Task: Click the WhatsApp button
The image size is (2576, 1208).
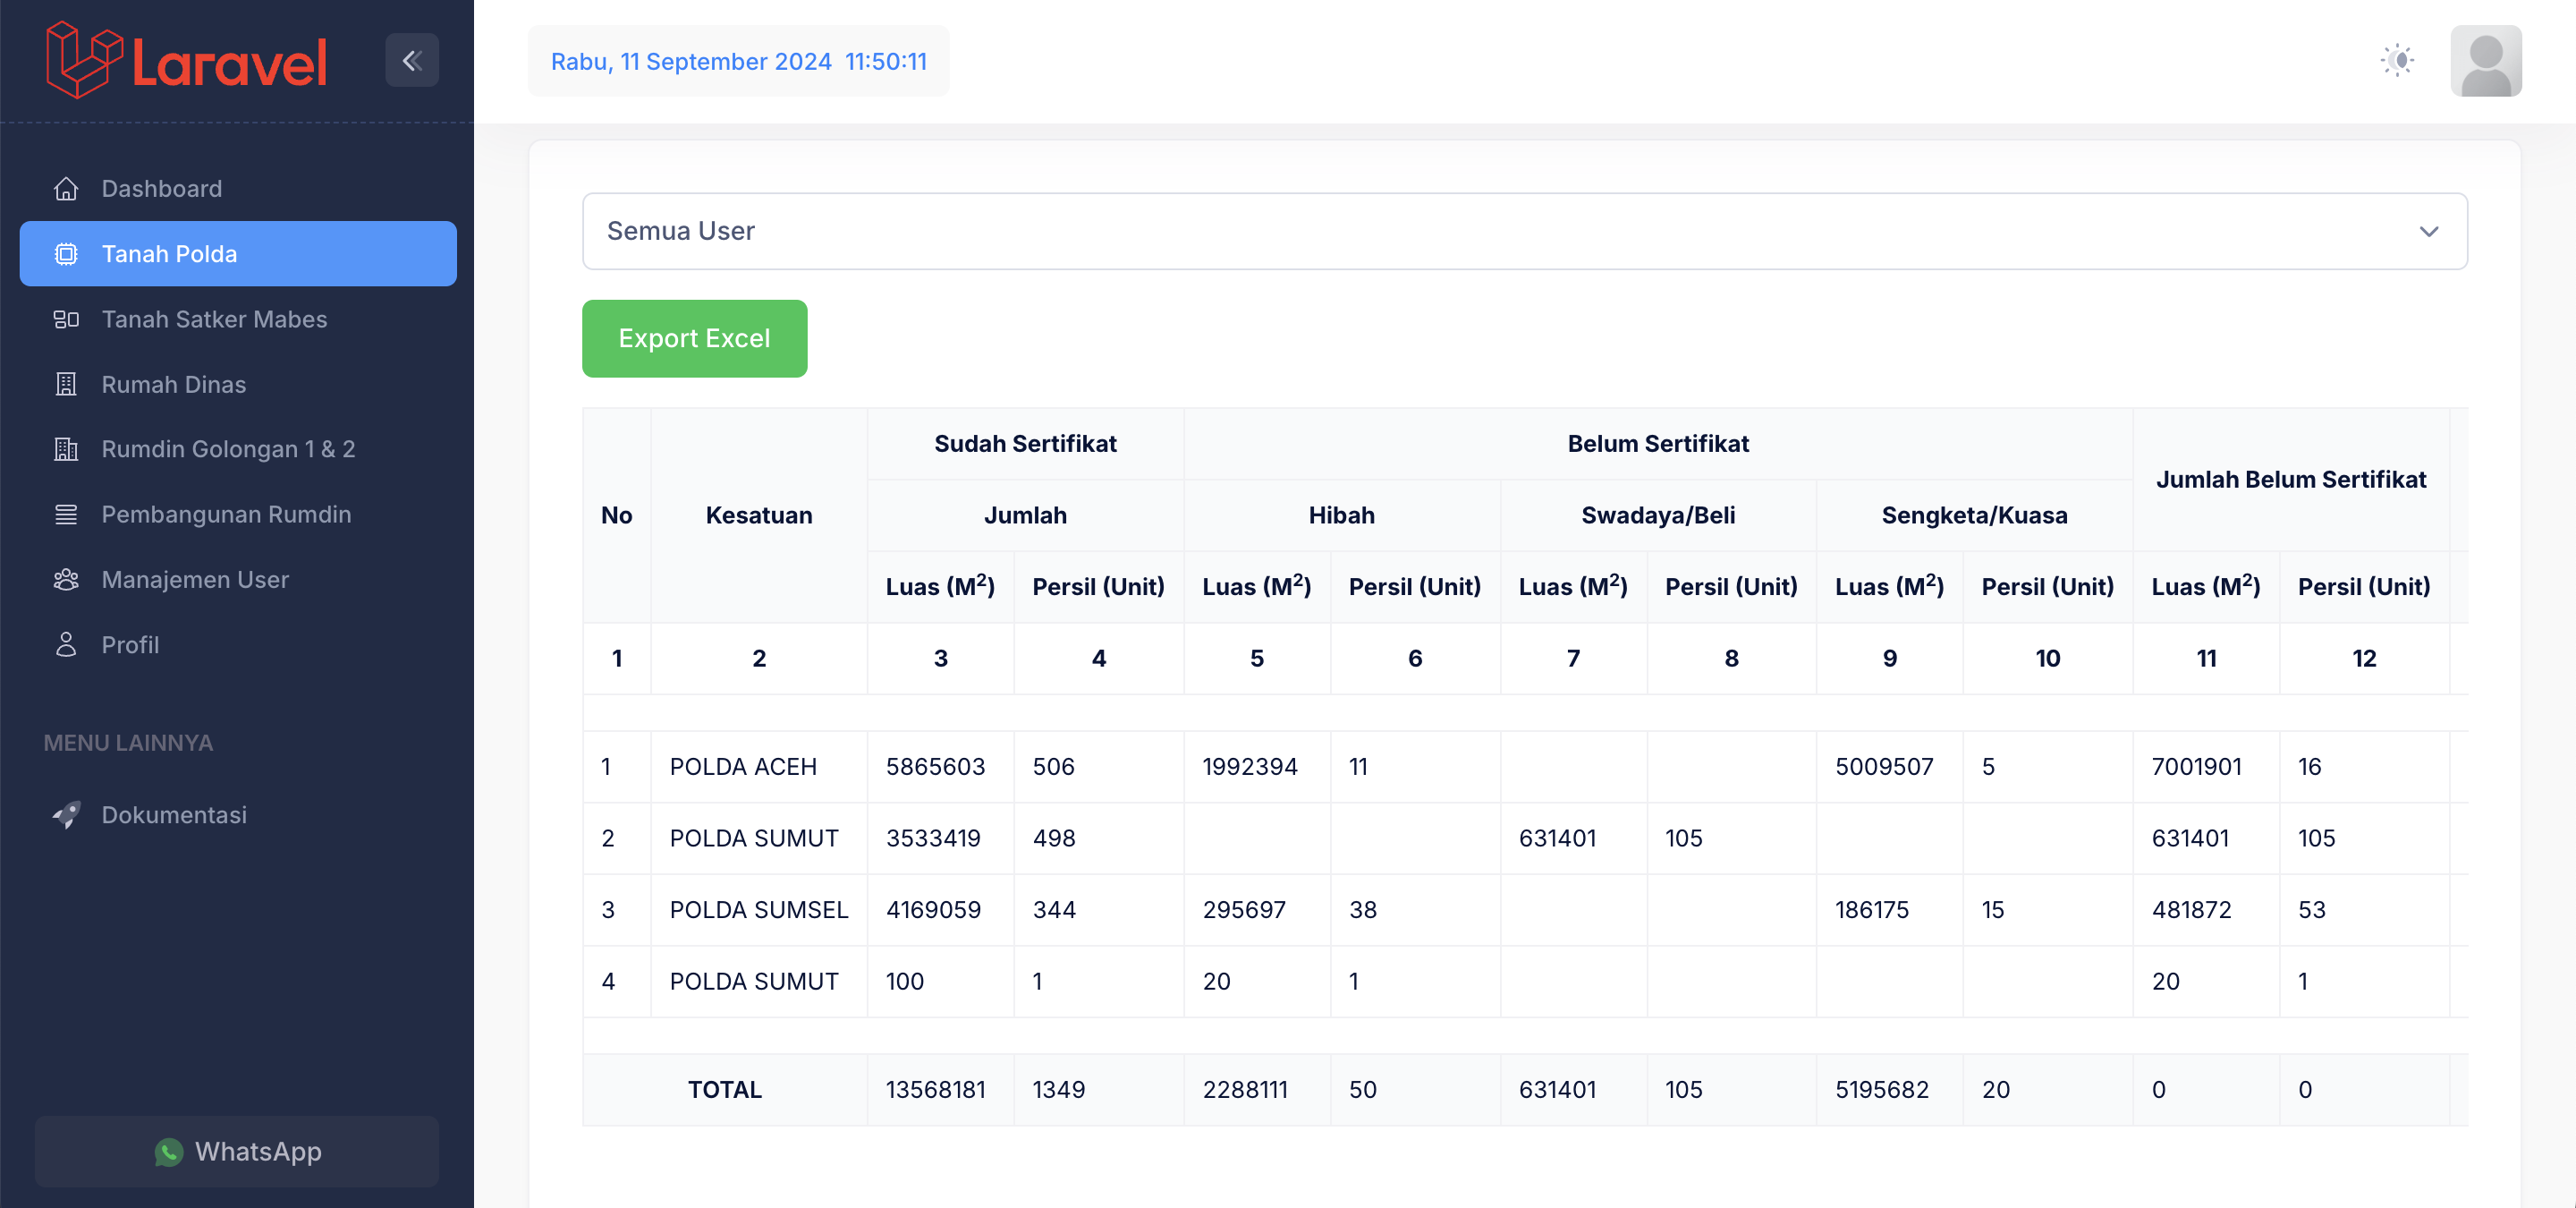Action: coord(237,1151)
